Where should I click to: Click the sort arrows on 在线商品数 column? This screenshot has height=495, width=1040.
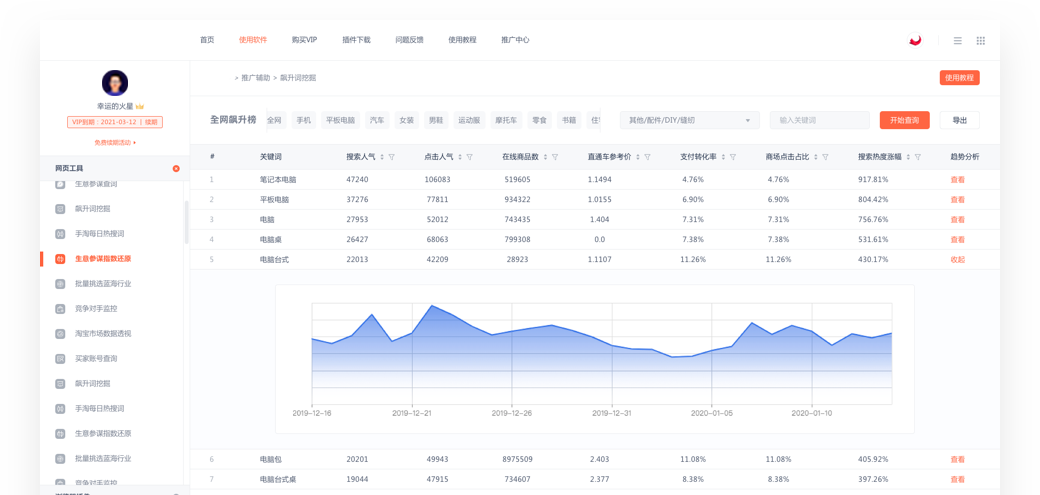(x=544, y=157)
